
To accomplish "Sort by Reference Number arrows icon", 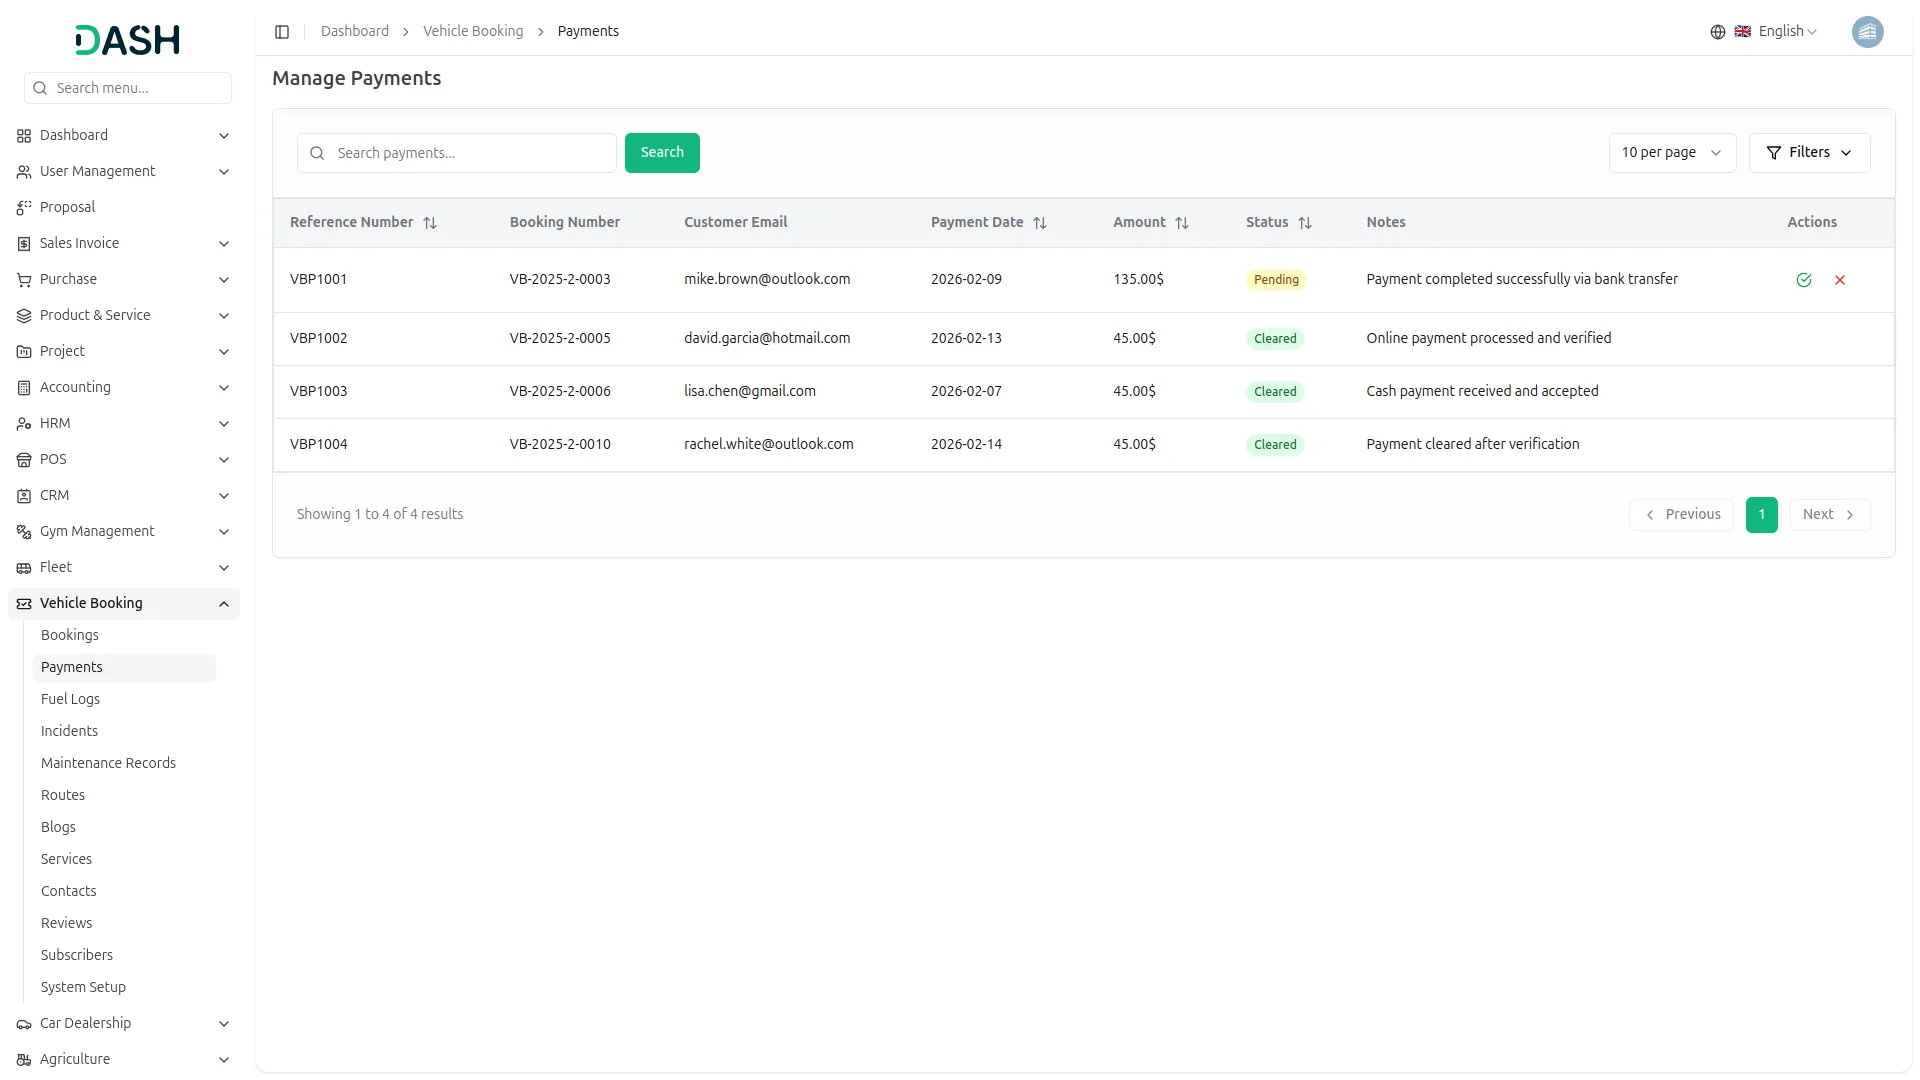I will click(x=430, y=223).
